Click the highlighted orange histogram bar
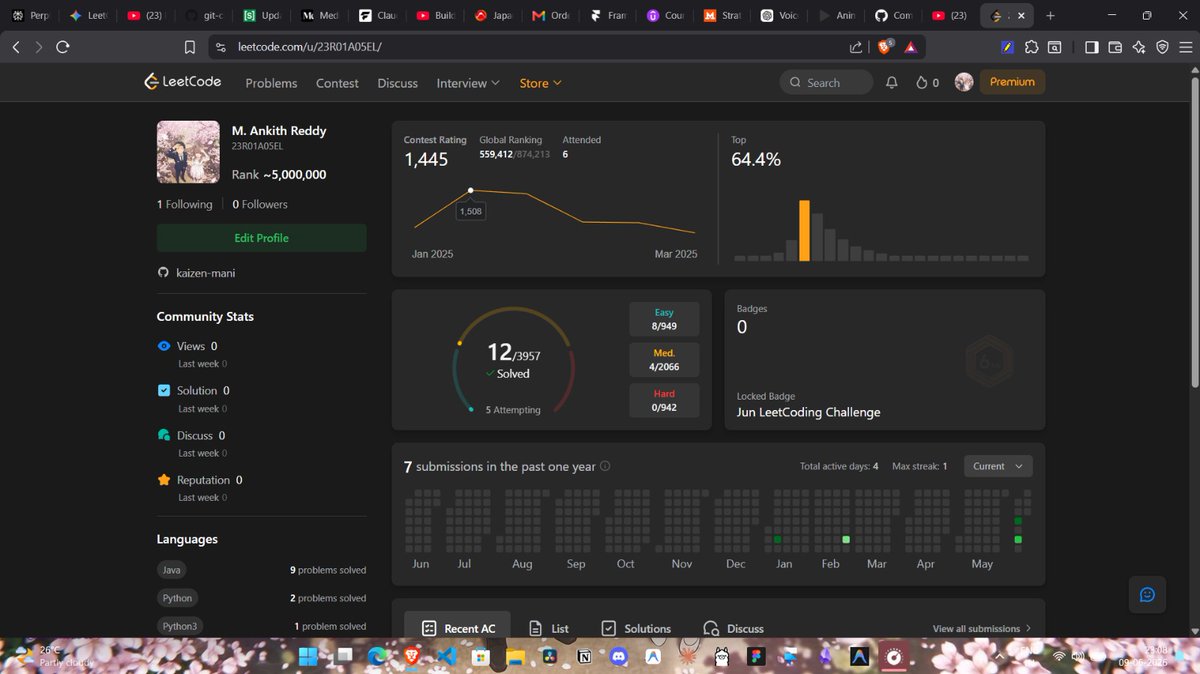This screenshot has width=1200, height=674. (x=804, y=231)
